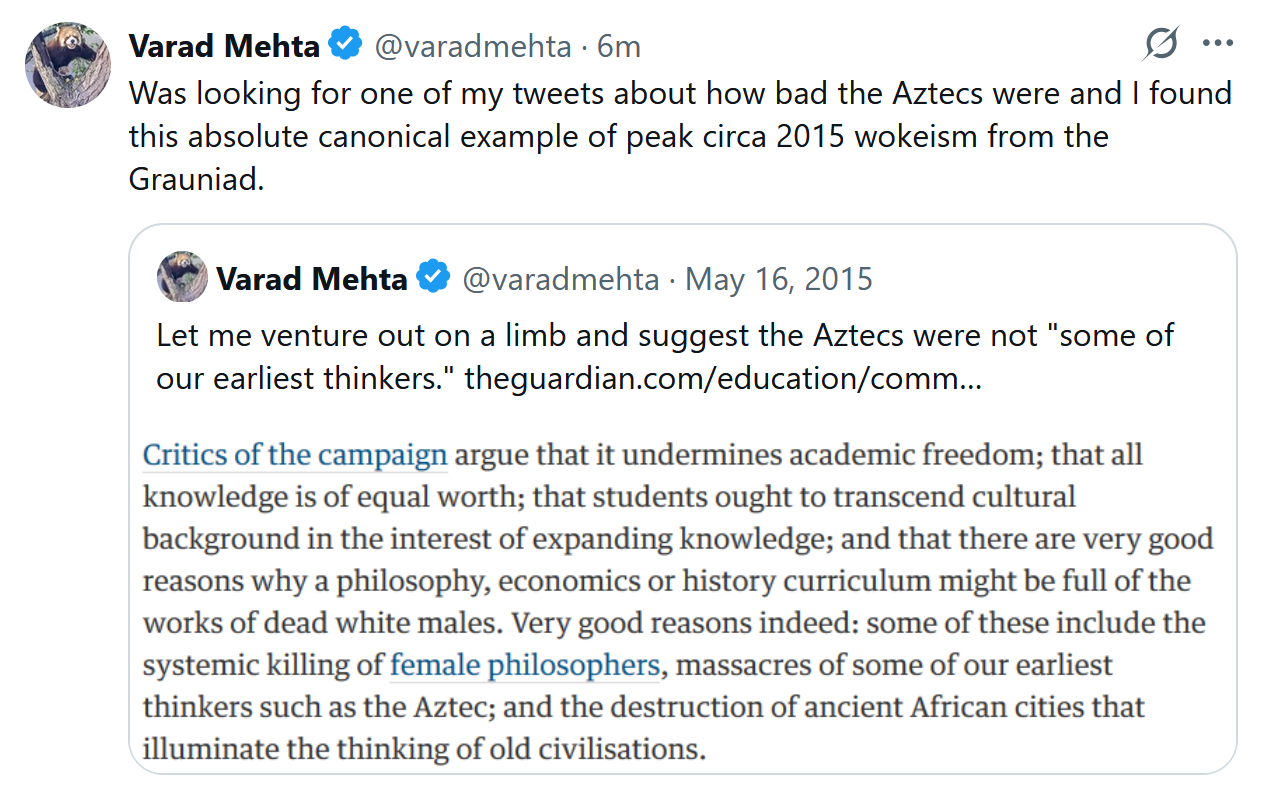Click the @varadmehta handle in quoted tweet

[560, 278]
